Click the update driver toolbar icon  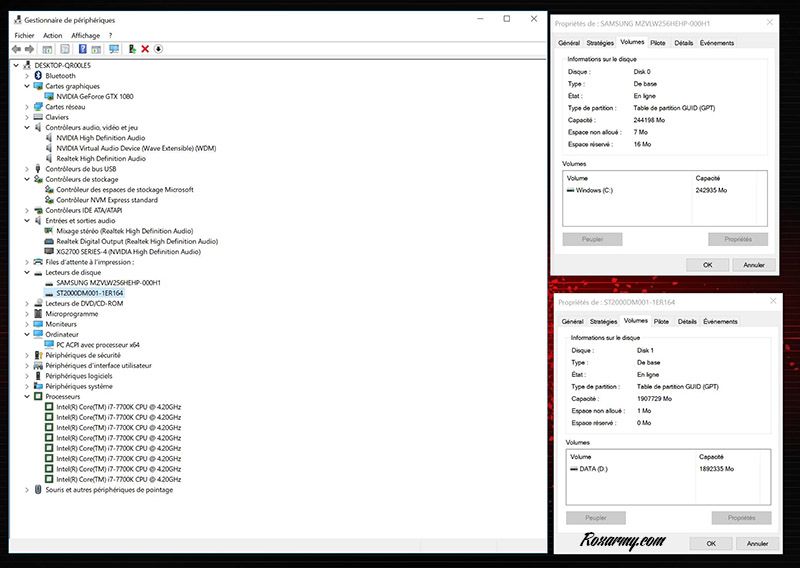pyautogui.click(x=131, y=48)
